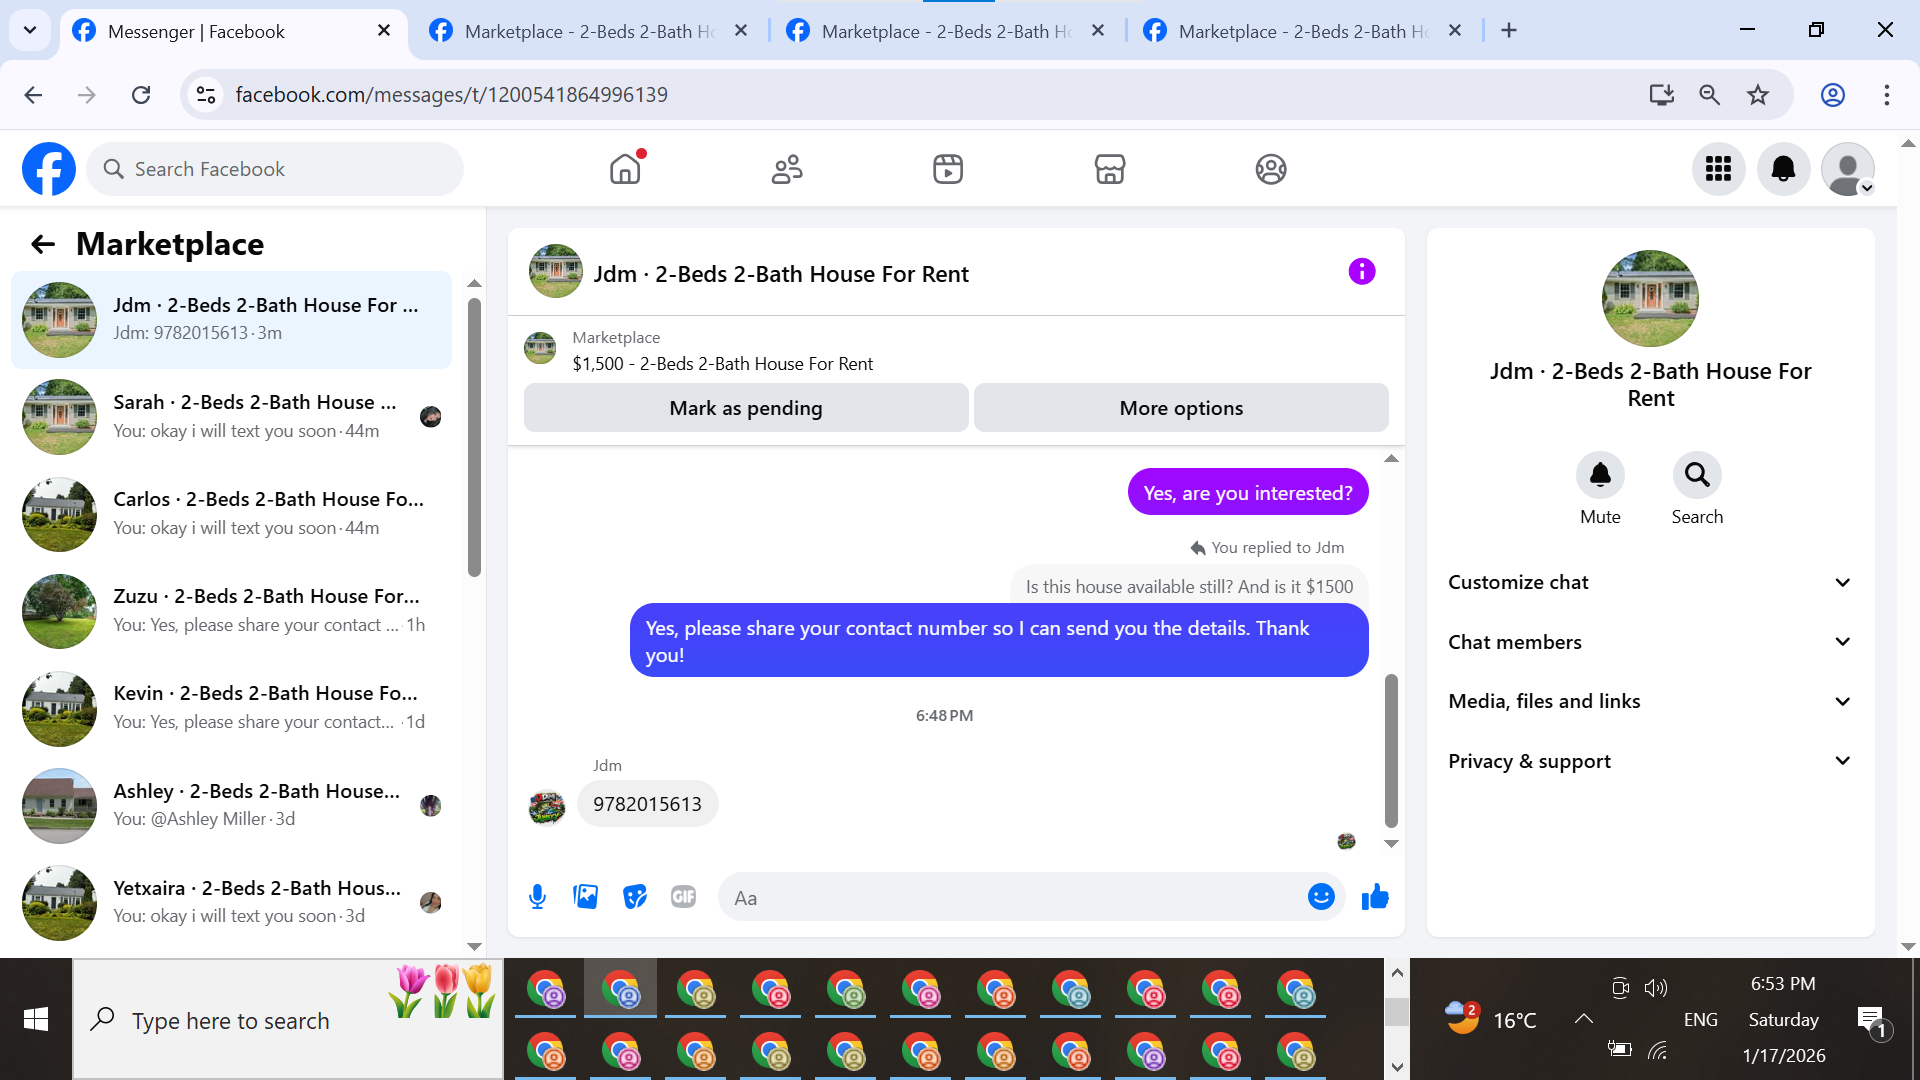Viewport: 1920px width, 1080px height.
Task: Expand Privacy & support section
Action: click(x=1650, y=761)
